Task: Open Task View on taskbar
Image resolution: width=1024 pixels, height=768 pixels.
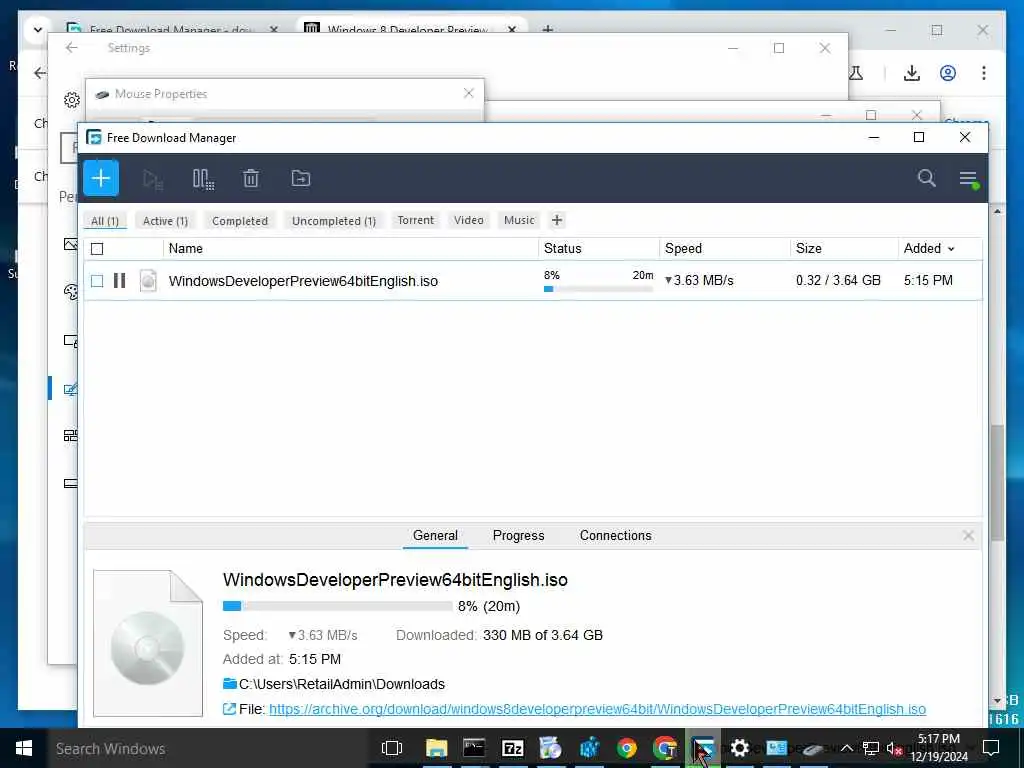Action: (x=392, y=748)
